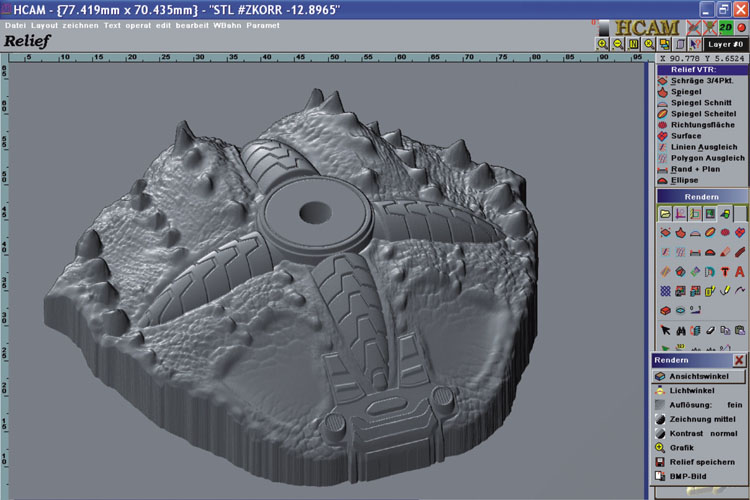Click the cyan eye-shaped icon

coord(680,311)
